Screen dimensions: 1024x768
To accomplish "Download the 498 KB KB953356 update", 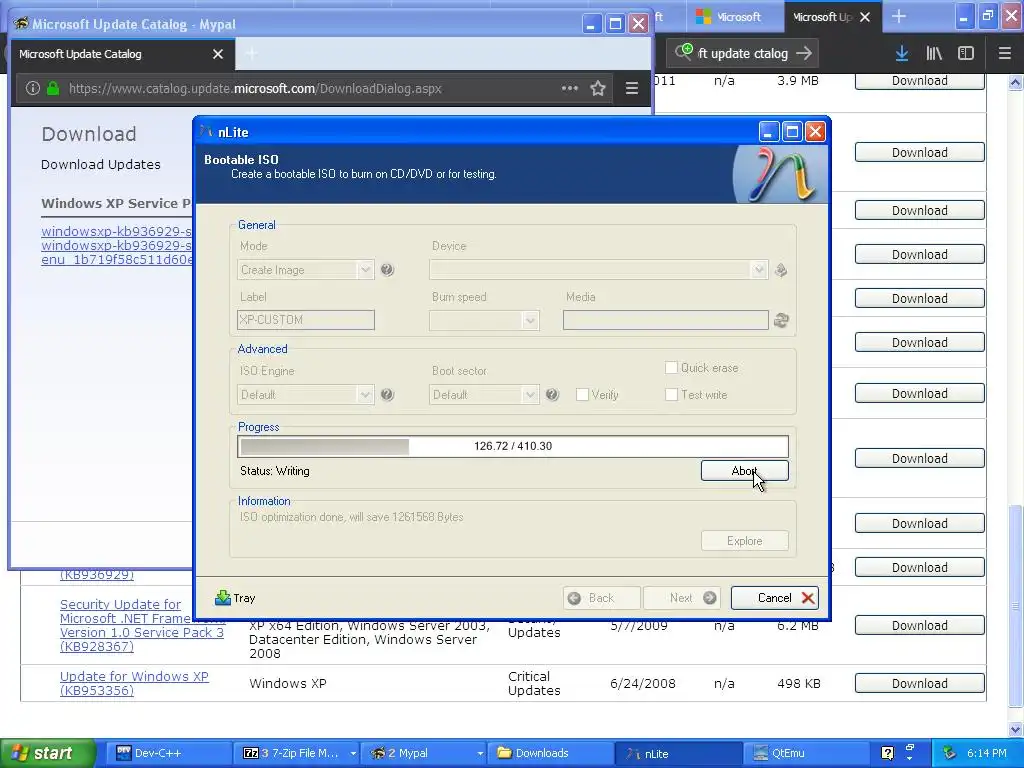I will pos(920,683).
